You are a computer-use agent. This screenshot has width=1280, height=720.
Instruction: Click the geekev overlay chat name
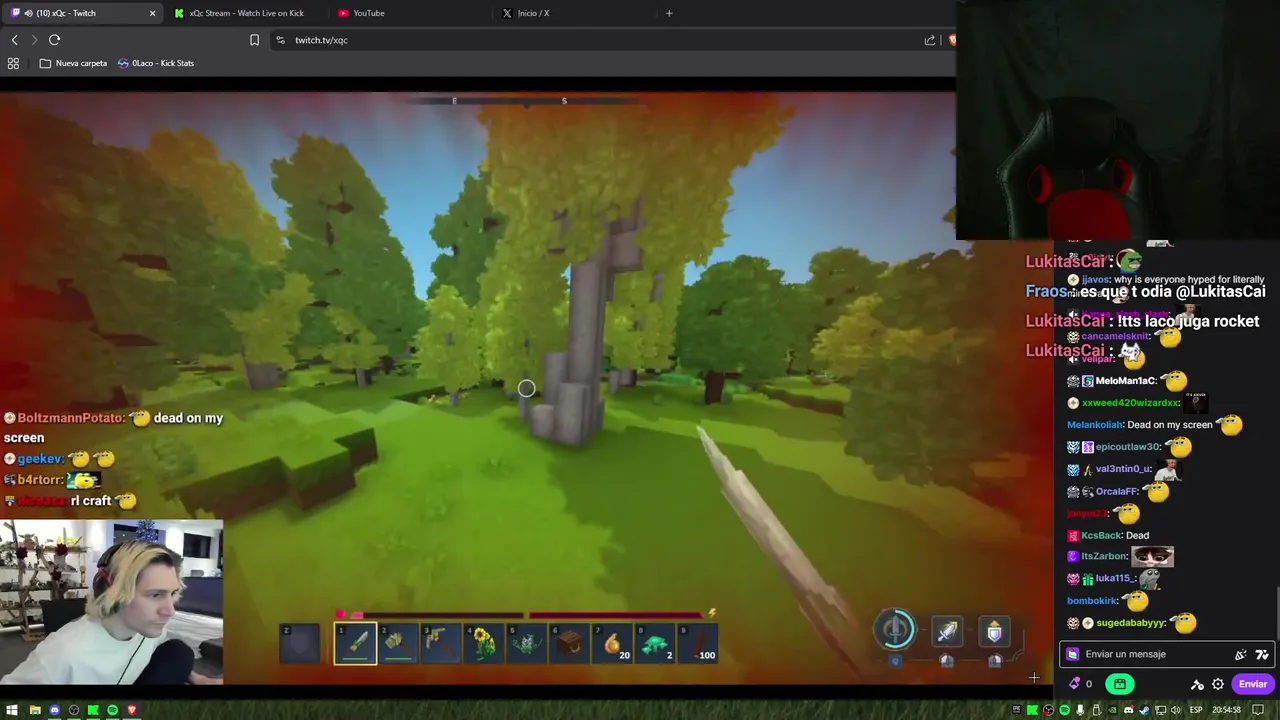click(40, 459)
